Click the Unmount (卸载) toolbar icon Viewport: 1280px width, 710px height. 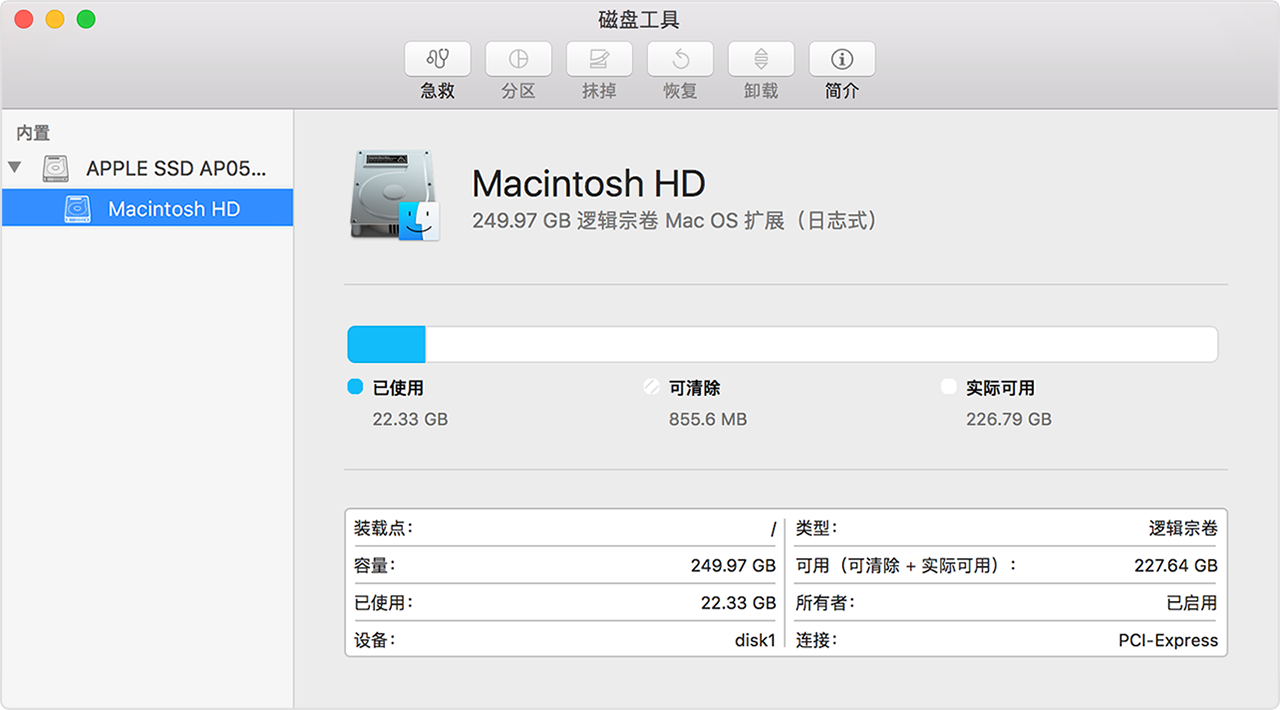(761, 59)
